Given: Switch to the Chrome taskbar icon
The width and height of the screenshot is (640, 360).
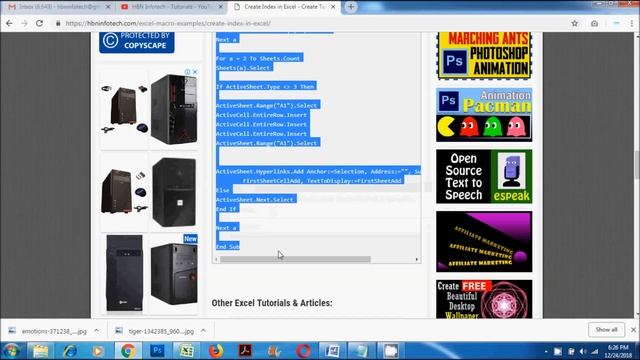Looking at the screenshot, I should coord(128,351).
